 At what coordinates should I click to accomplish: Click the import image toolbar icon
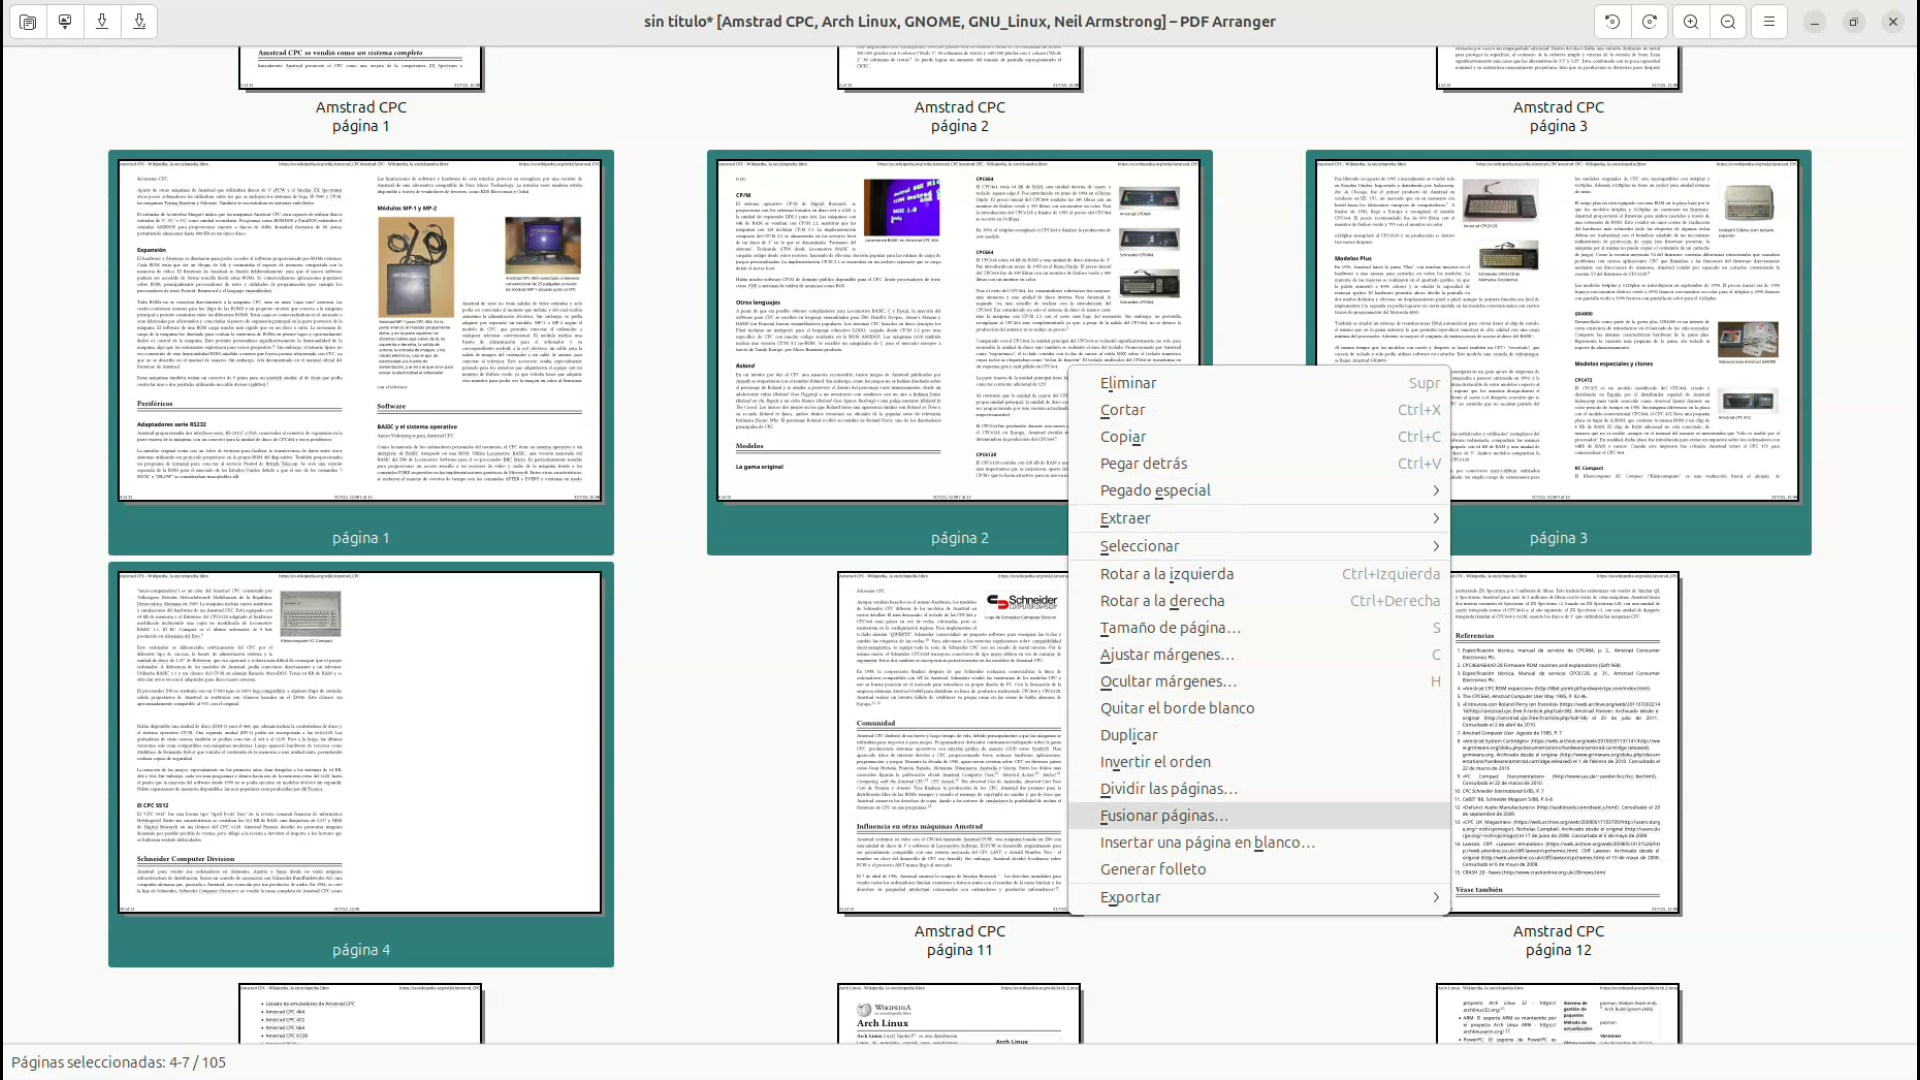[x=65, y=21]
